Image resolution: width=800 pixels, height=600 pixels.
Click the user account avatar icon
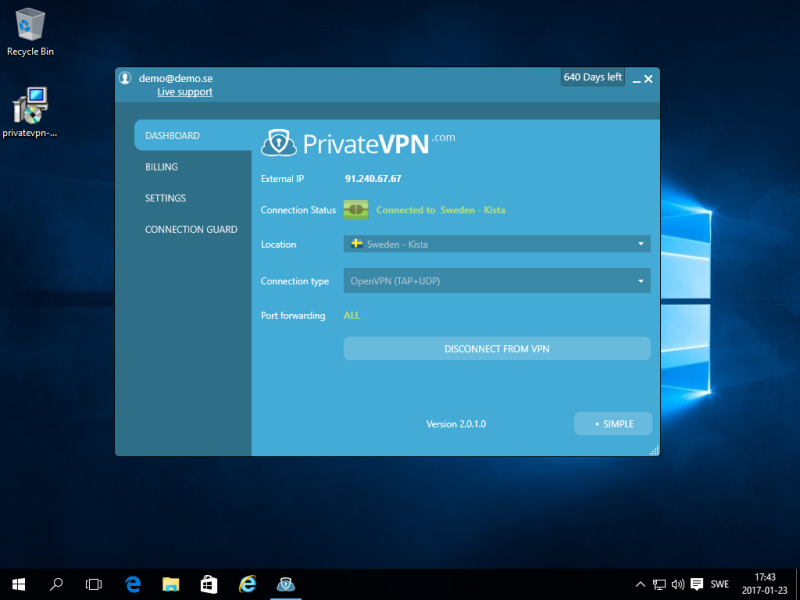tap(125, 78)
